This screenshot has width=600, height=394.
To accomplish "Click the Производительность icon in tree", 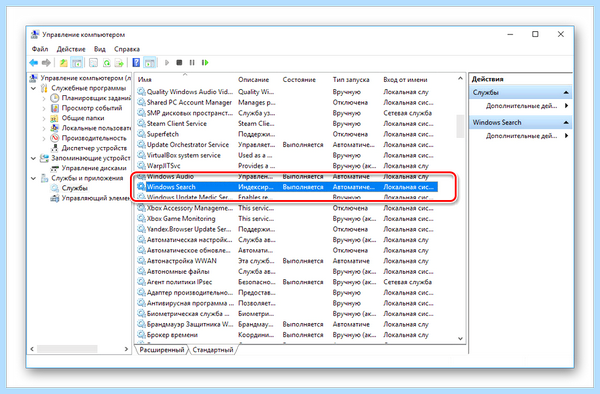I will click(55, 138).
